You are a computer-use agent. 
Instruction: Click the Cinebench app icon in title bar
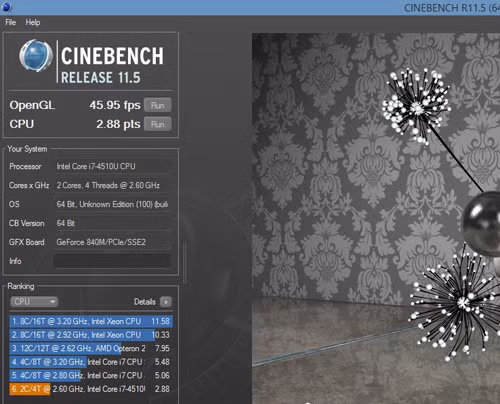click(x=7, y=7)
